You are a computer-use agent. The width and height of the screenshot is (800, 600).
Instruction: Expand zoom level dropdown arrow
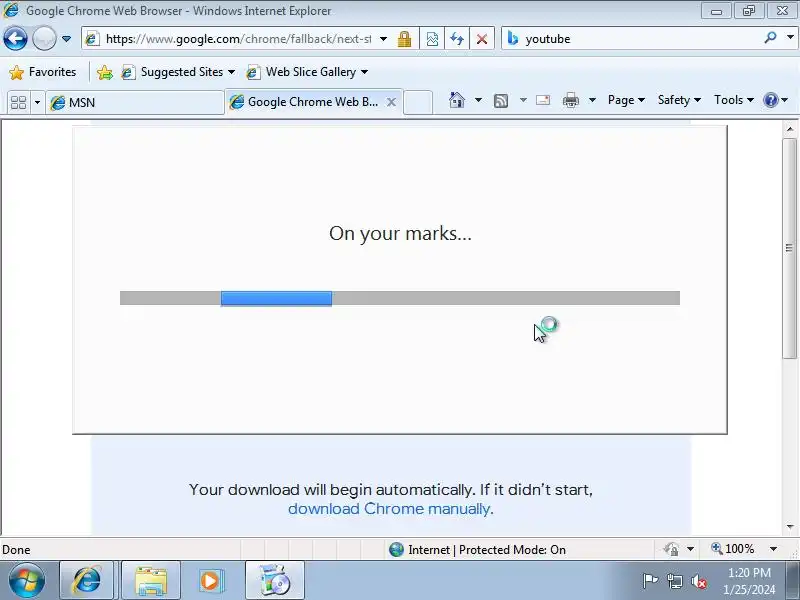tap(773, 549)
